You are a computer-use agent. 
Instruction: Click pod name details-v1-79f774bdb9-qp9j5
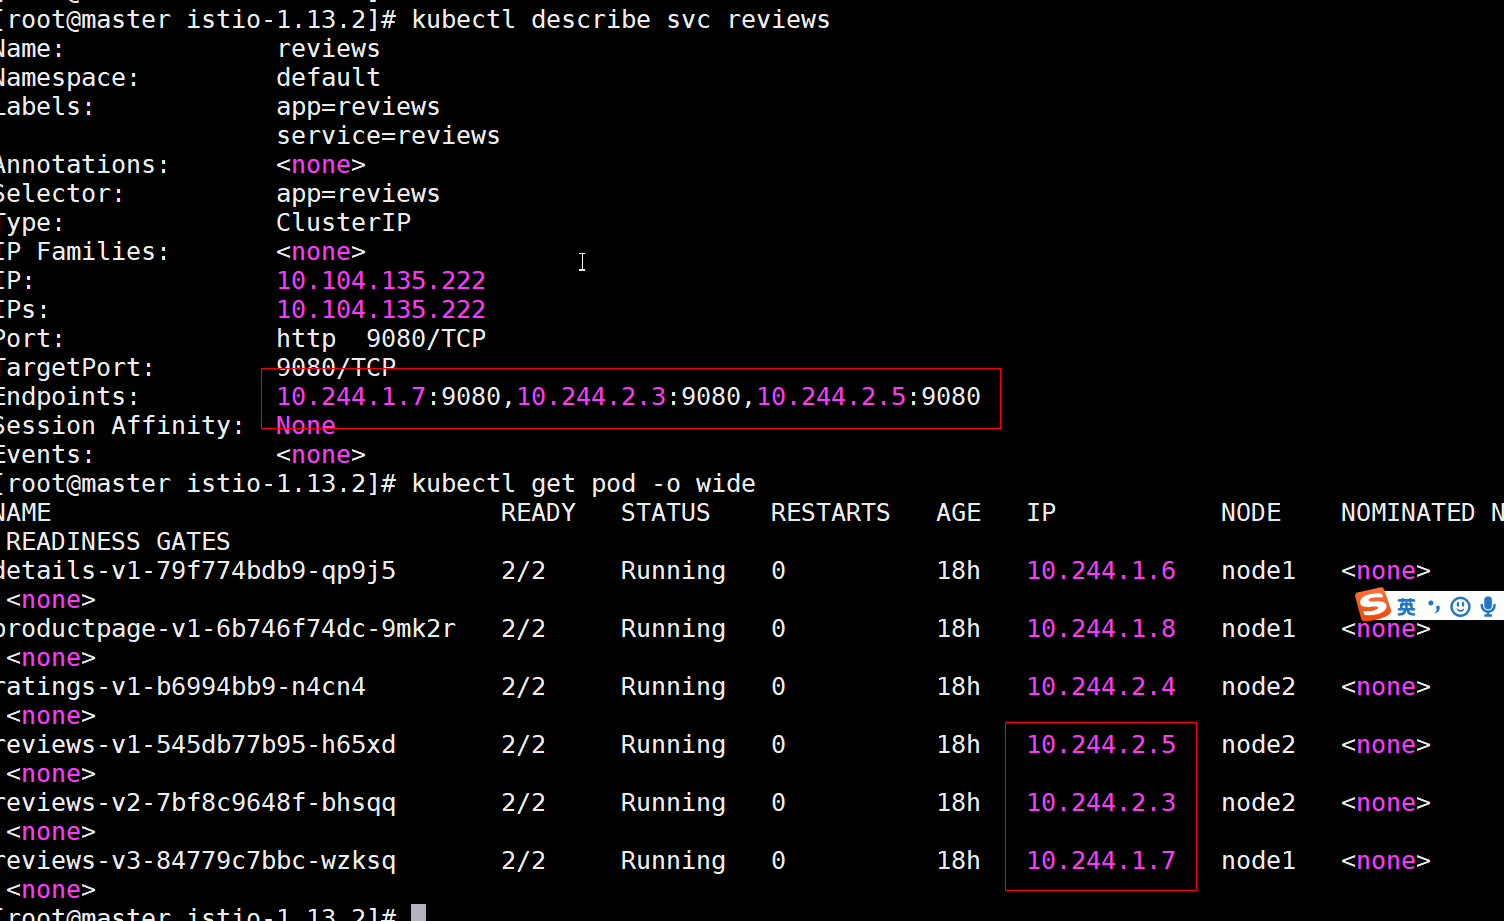click(x=197, y=571)
